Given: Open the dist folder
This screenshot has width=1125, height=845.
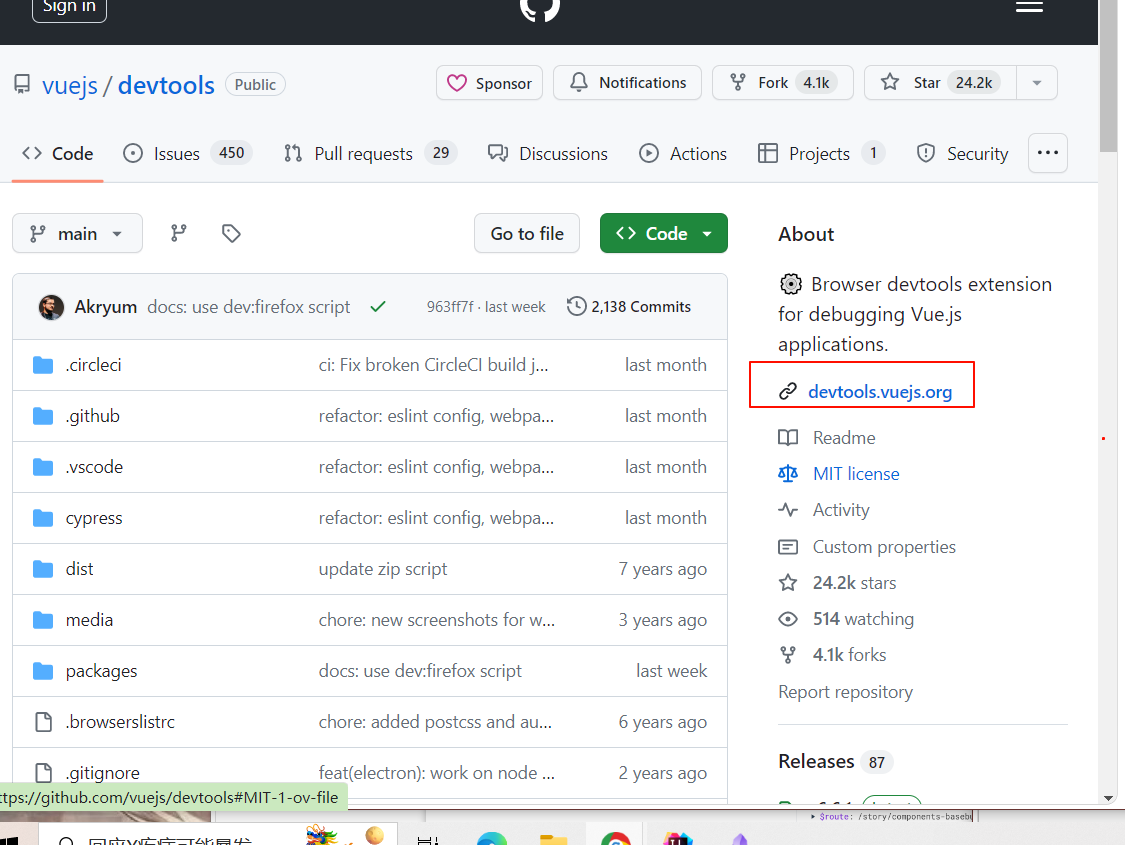Looking at the screenshot, I should [80, 569].
